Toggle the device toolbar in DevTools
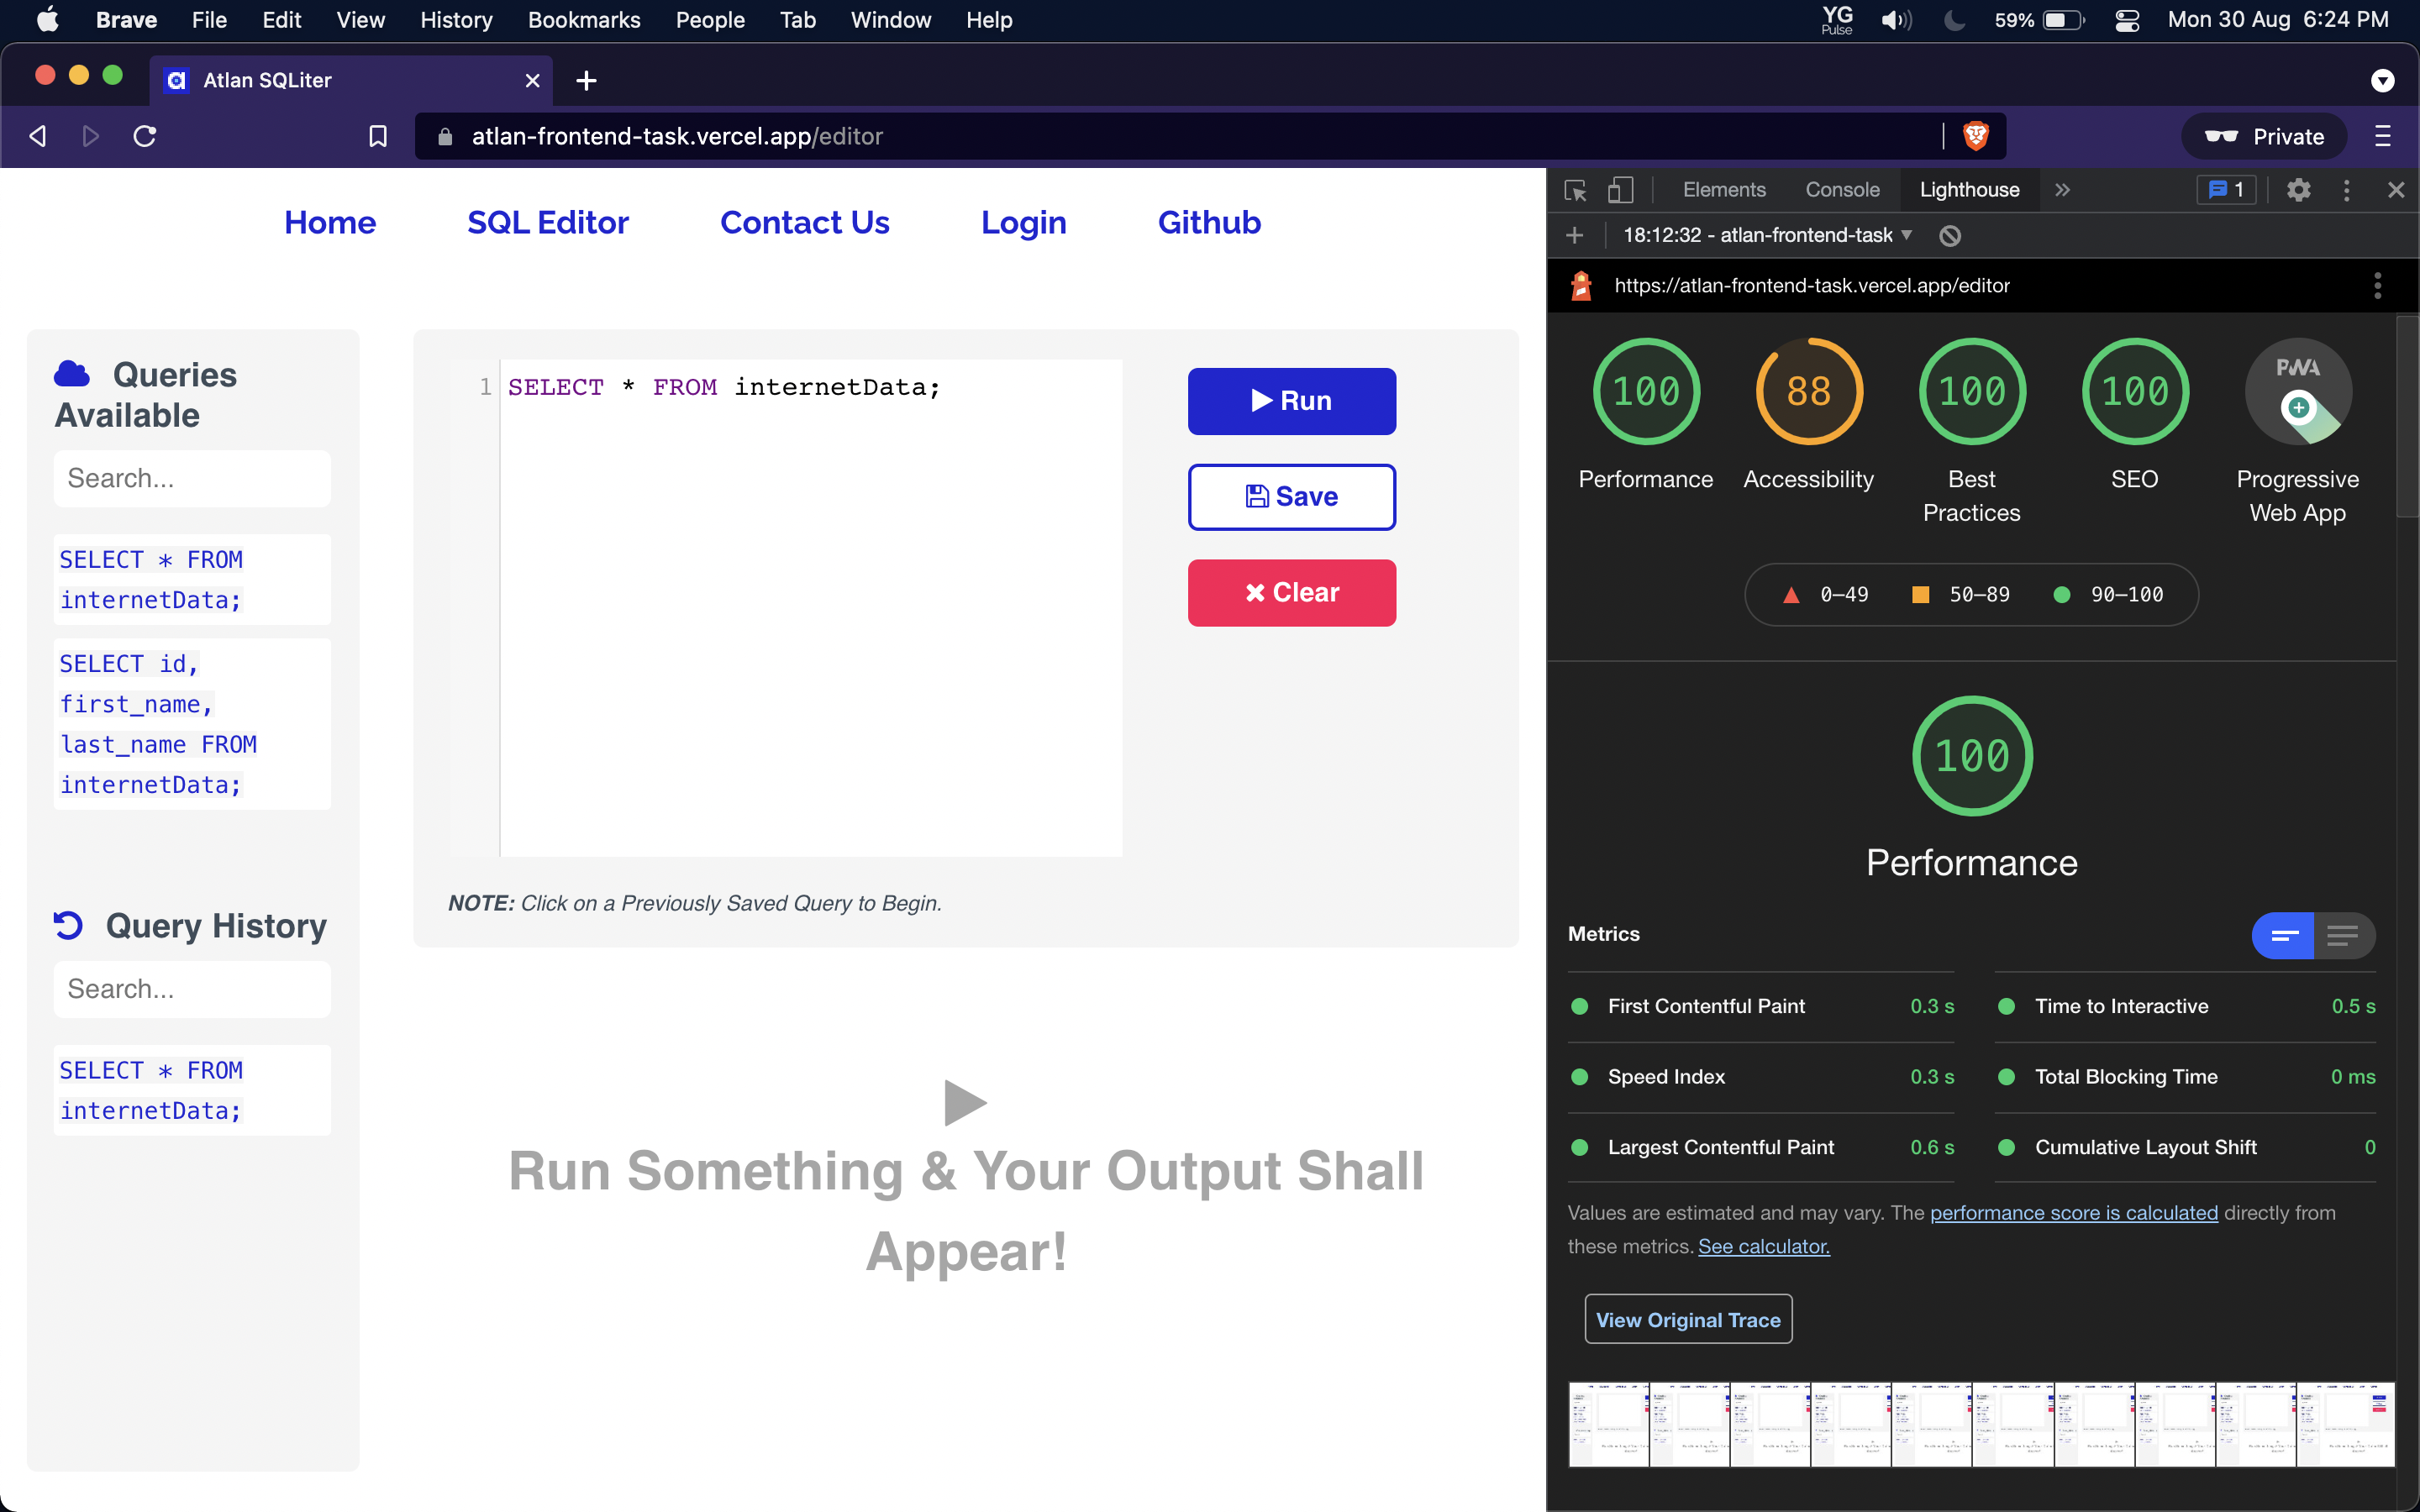 point(1621,190)
